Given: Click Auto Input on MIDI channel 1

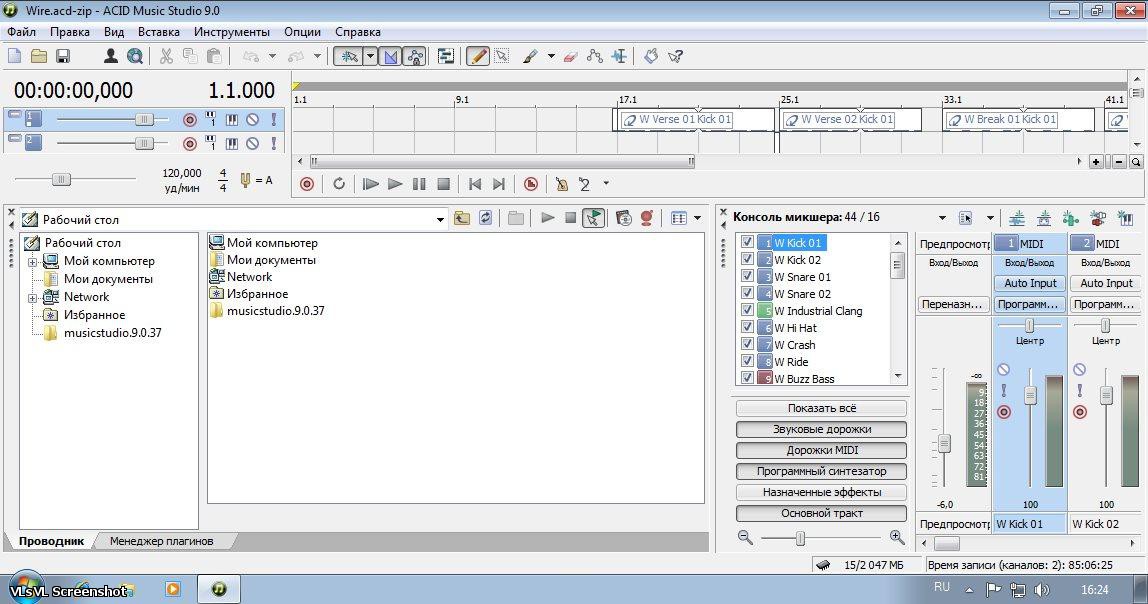Looking at the screenshot, I should point(1030,283).
